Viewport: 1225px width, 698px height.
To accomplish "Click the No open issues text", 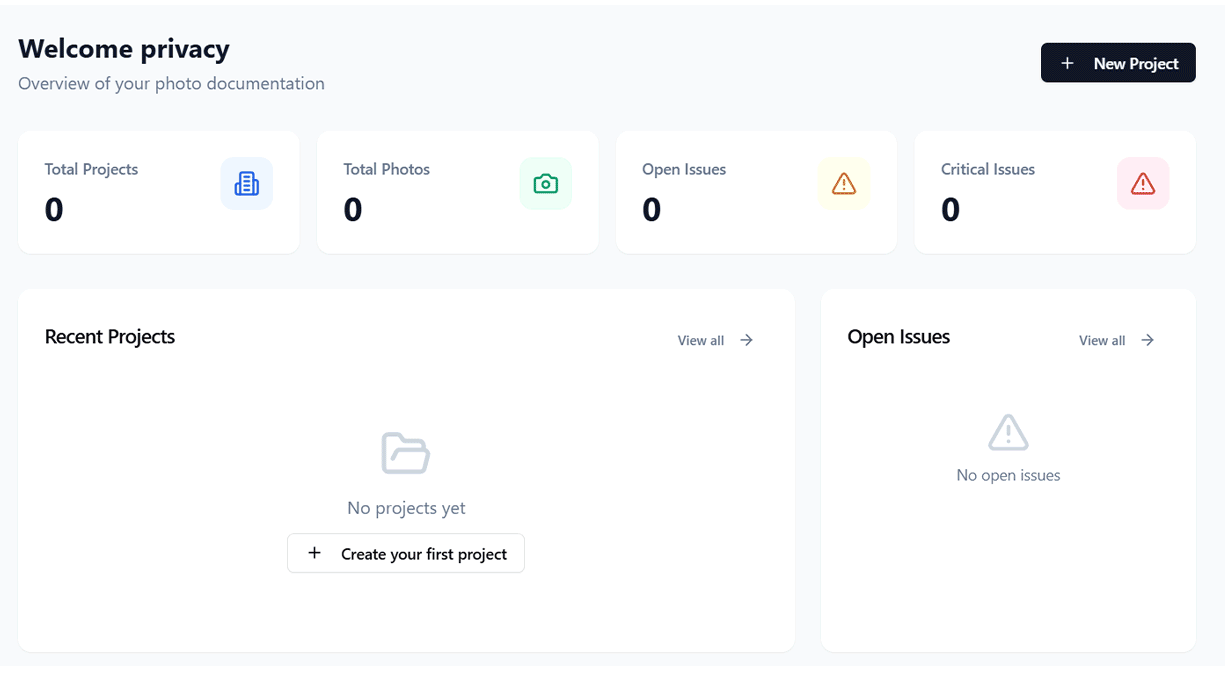I will point(1008,475).
